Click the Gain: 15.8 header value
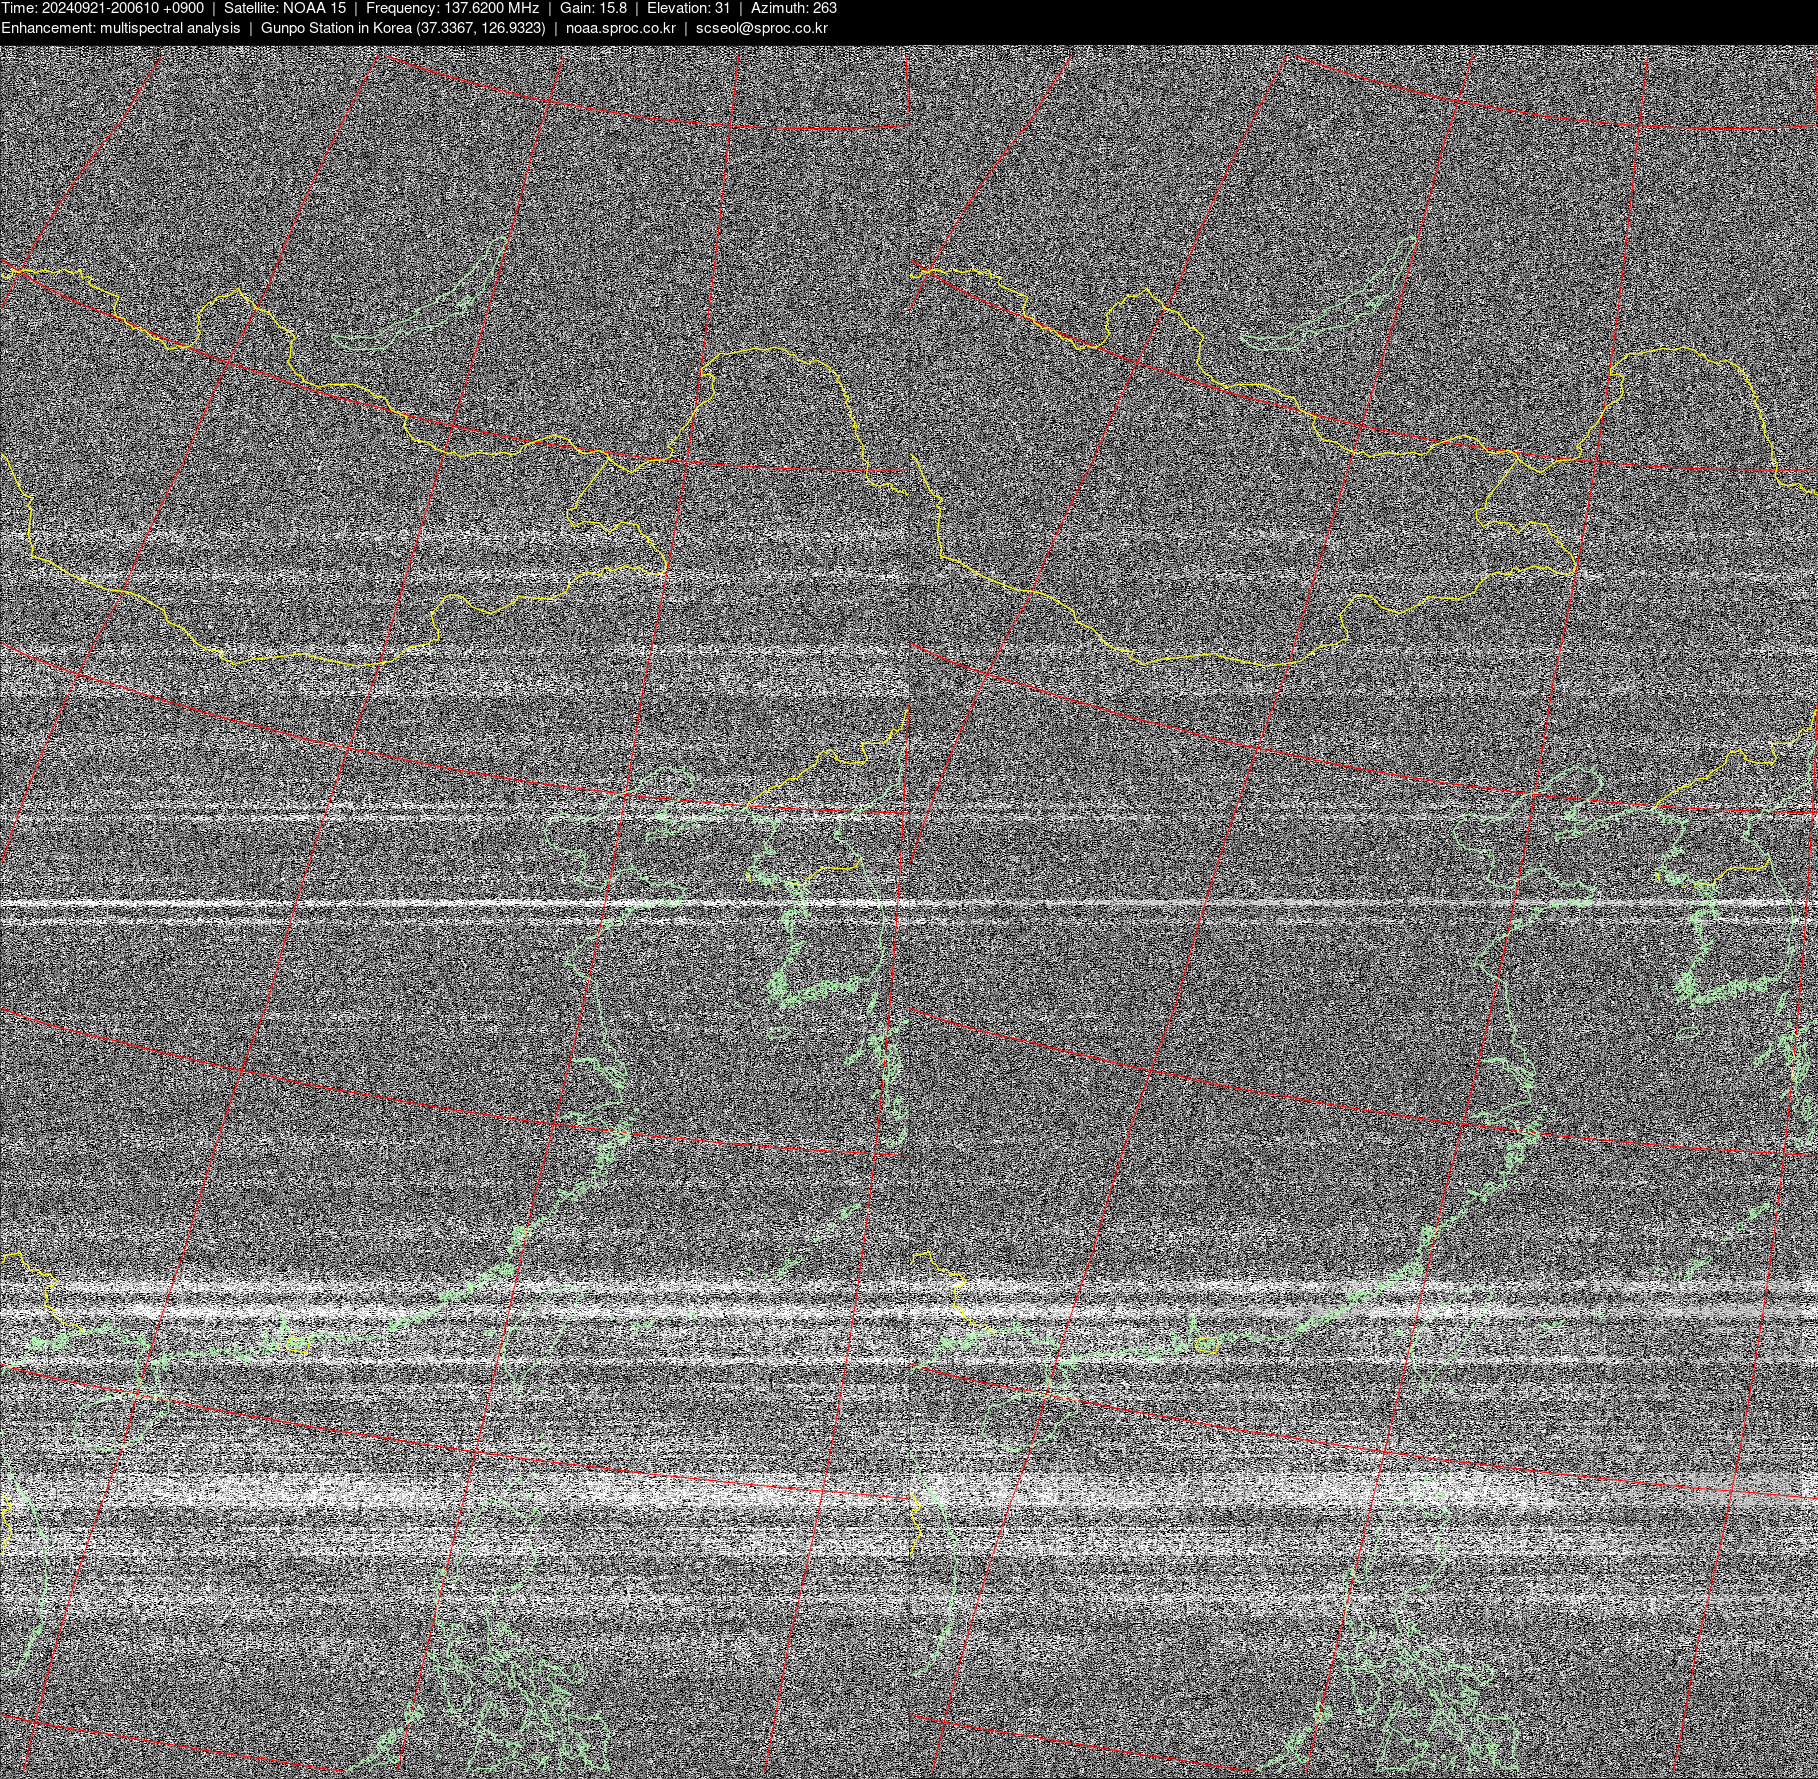This screenshot has width=1818, height=1779. coord(593,8)
